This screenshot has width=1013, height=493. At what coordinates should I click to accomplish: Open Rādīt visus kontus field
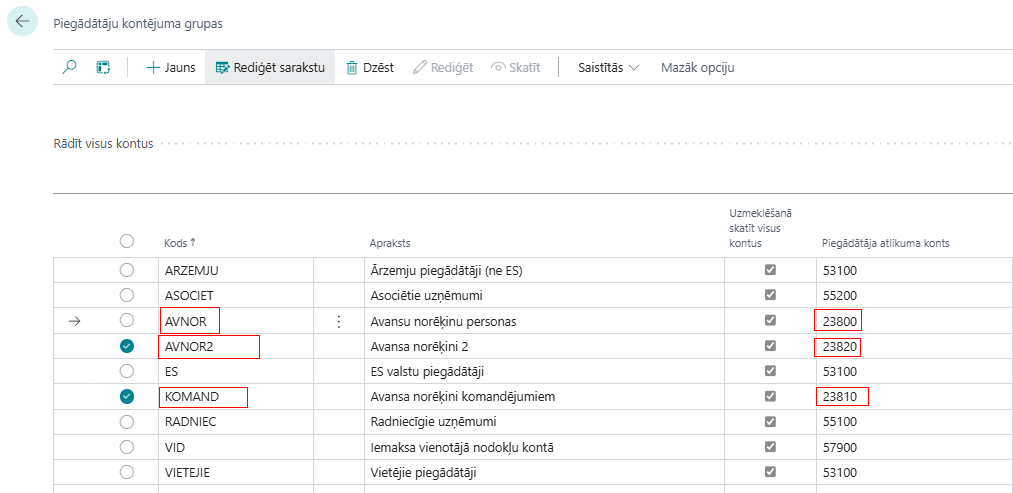click(x=103, y=143)
